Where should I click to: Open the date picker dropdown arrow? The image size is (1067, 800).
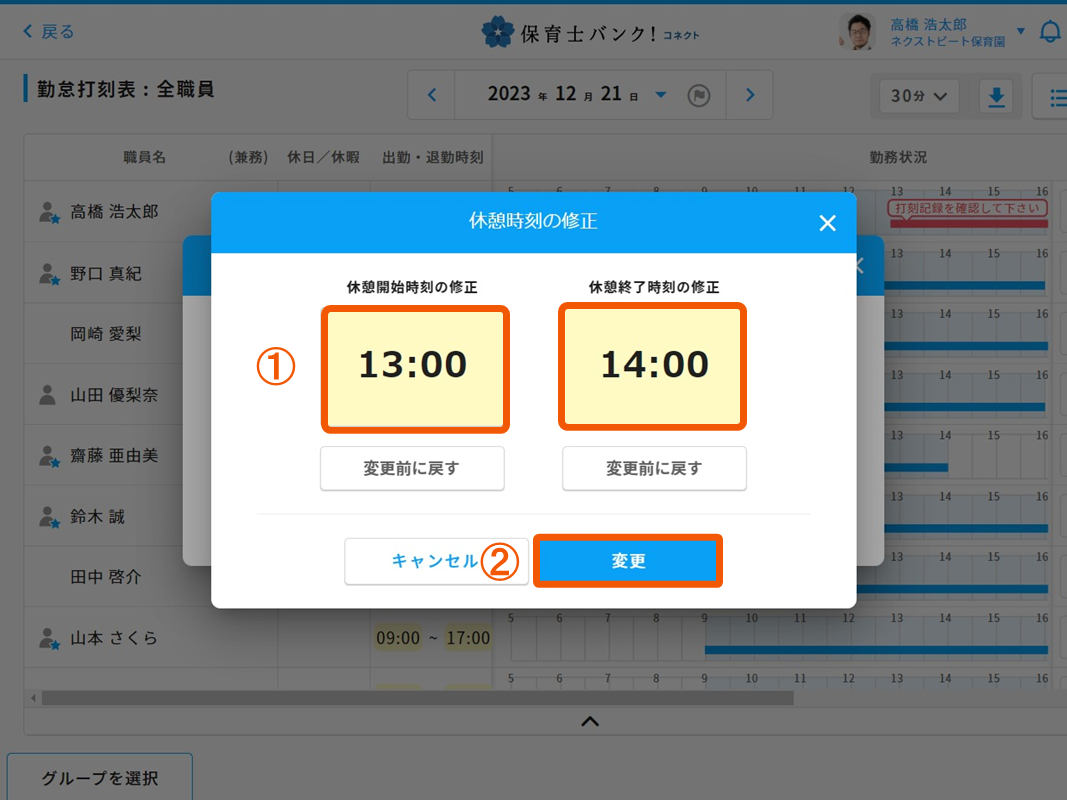click(x=661, y=96)
